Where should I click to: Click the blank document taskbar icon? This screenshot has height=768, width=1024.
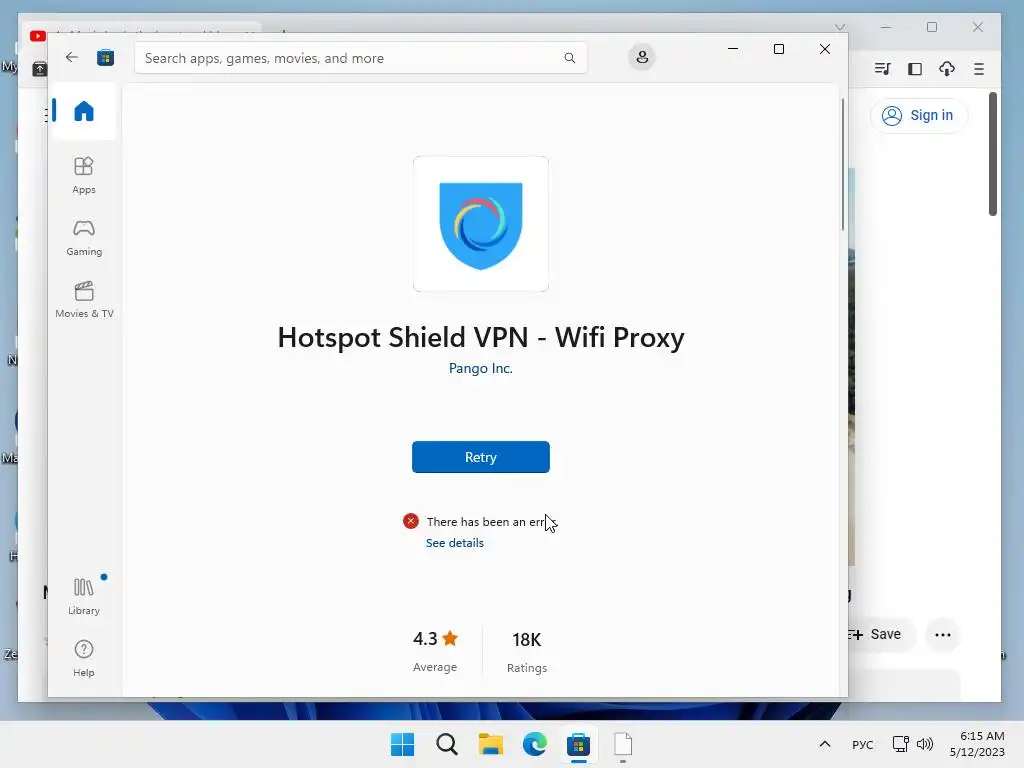coord(623,744)
